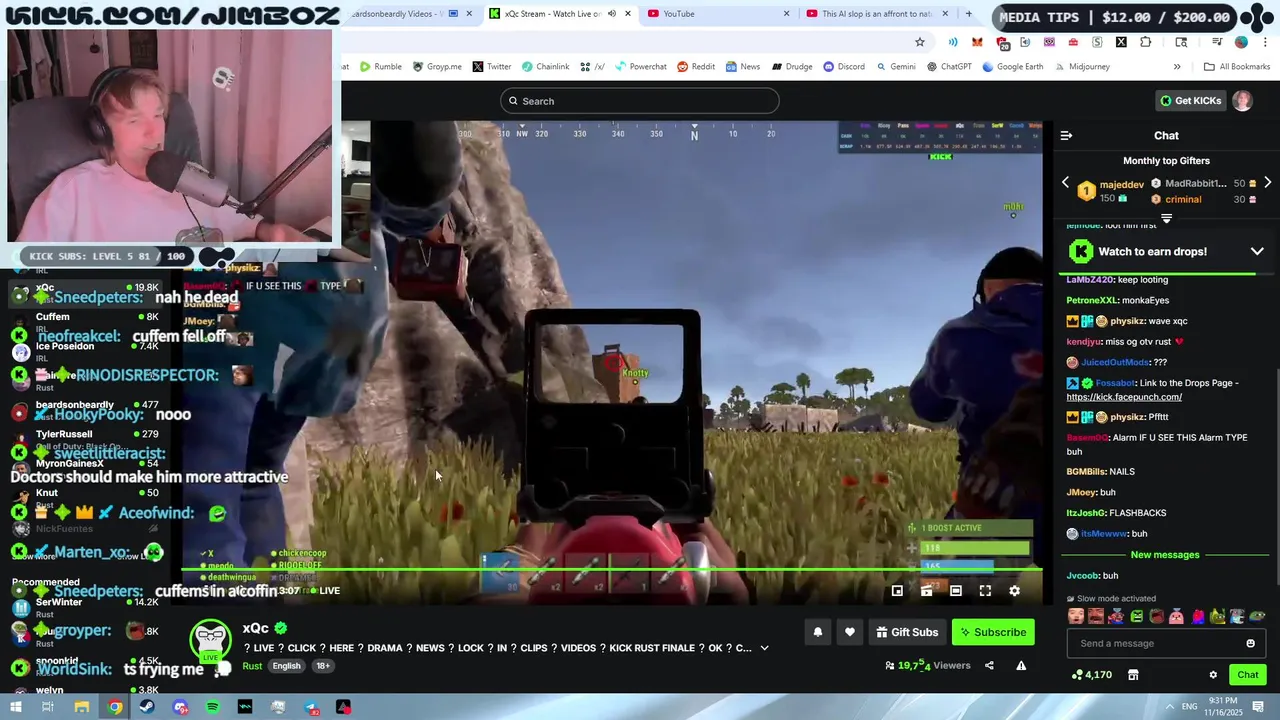Viewport: 1280px width, 720px height.
Task: Open the Midjourney bookmark
Action: (1081, 67)
